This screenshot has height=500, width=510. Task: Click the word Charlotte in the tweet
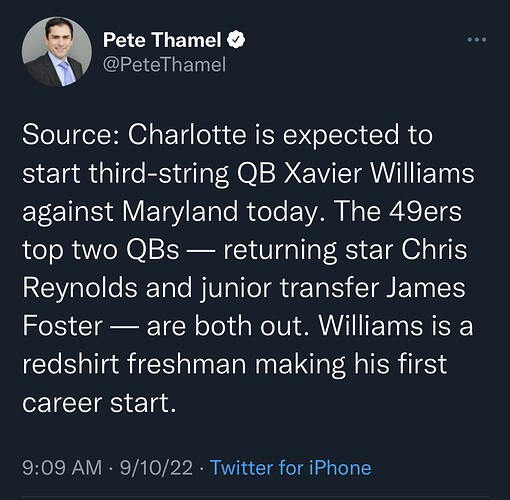click(x=187, y=135)
